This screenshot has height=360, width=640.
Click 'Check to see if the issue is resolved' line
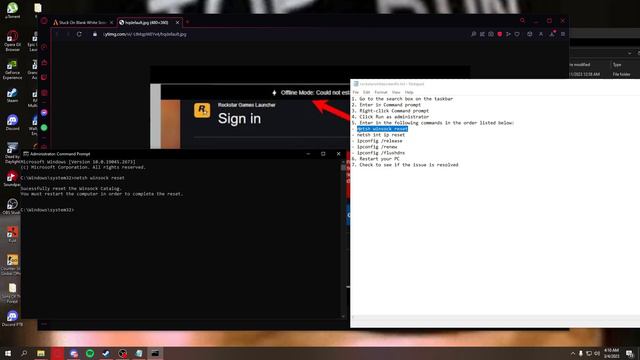pos(405,165)
